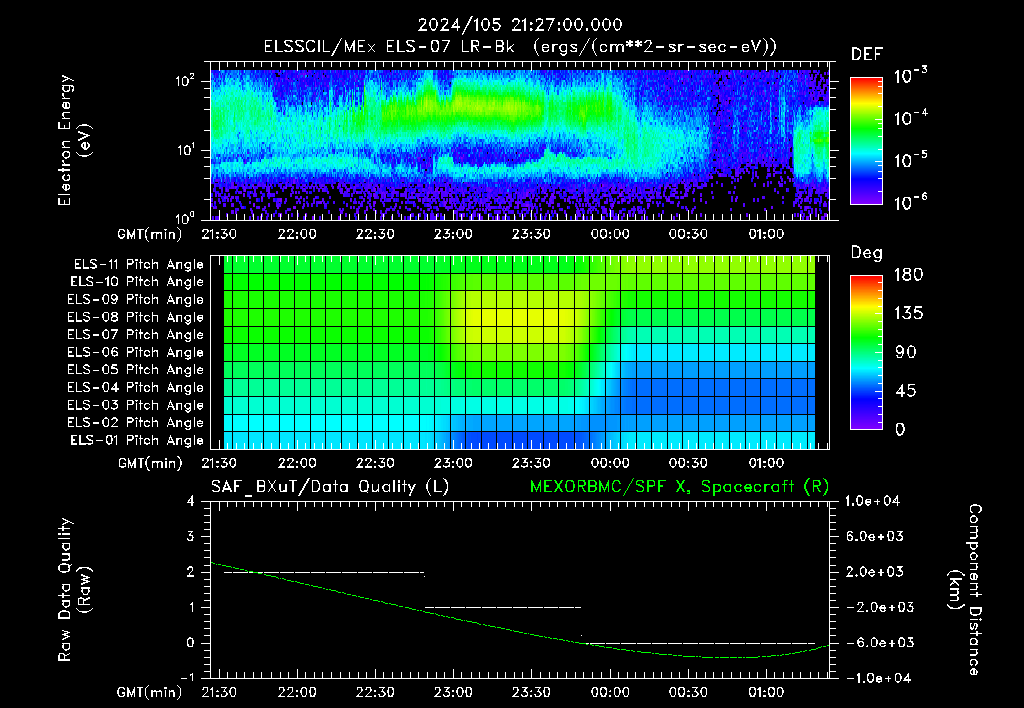Select the ELS-09 Pitch Angle row label

tap(135, 300)
